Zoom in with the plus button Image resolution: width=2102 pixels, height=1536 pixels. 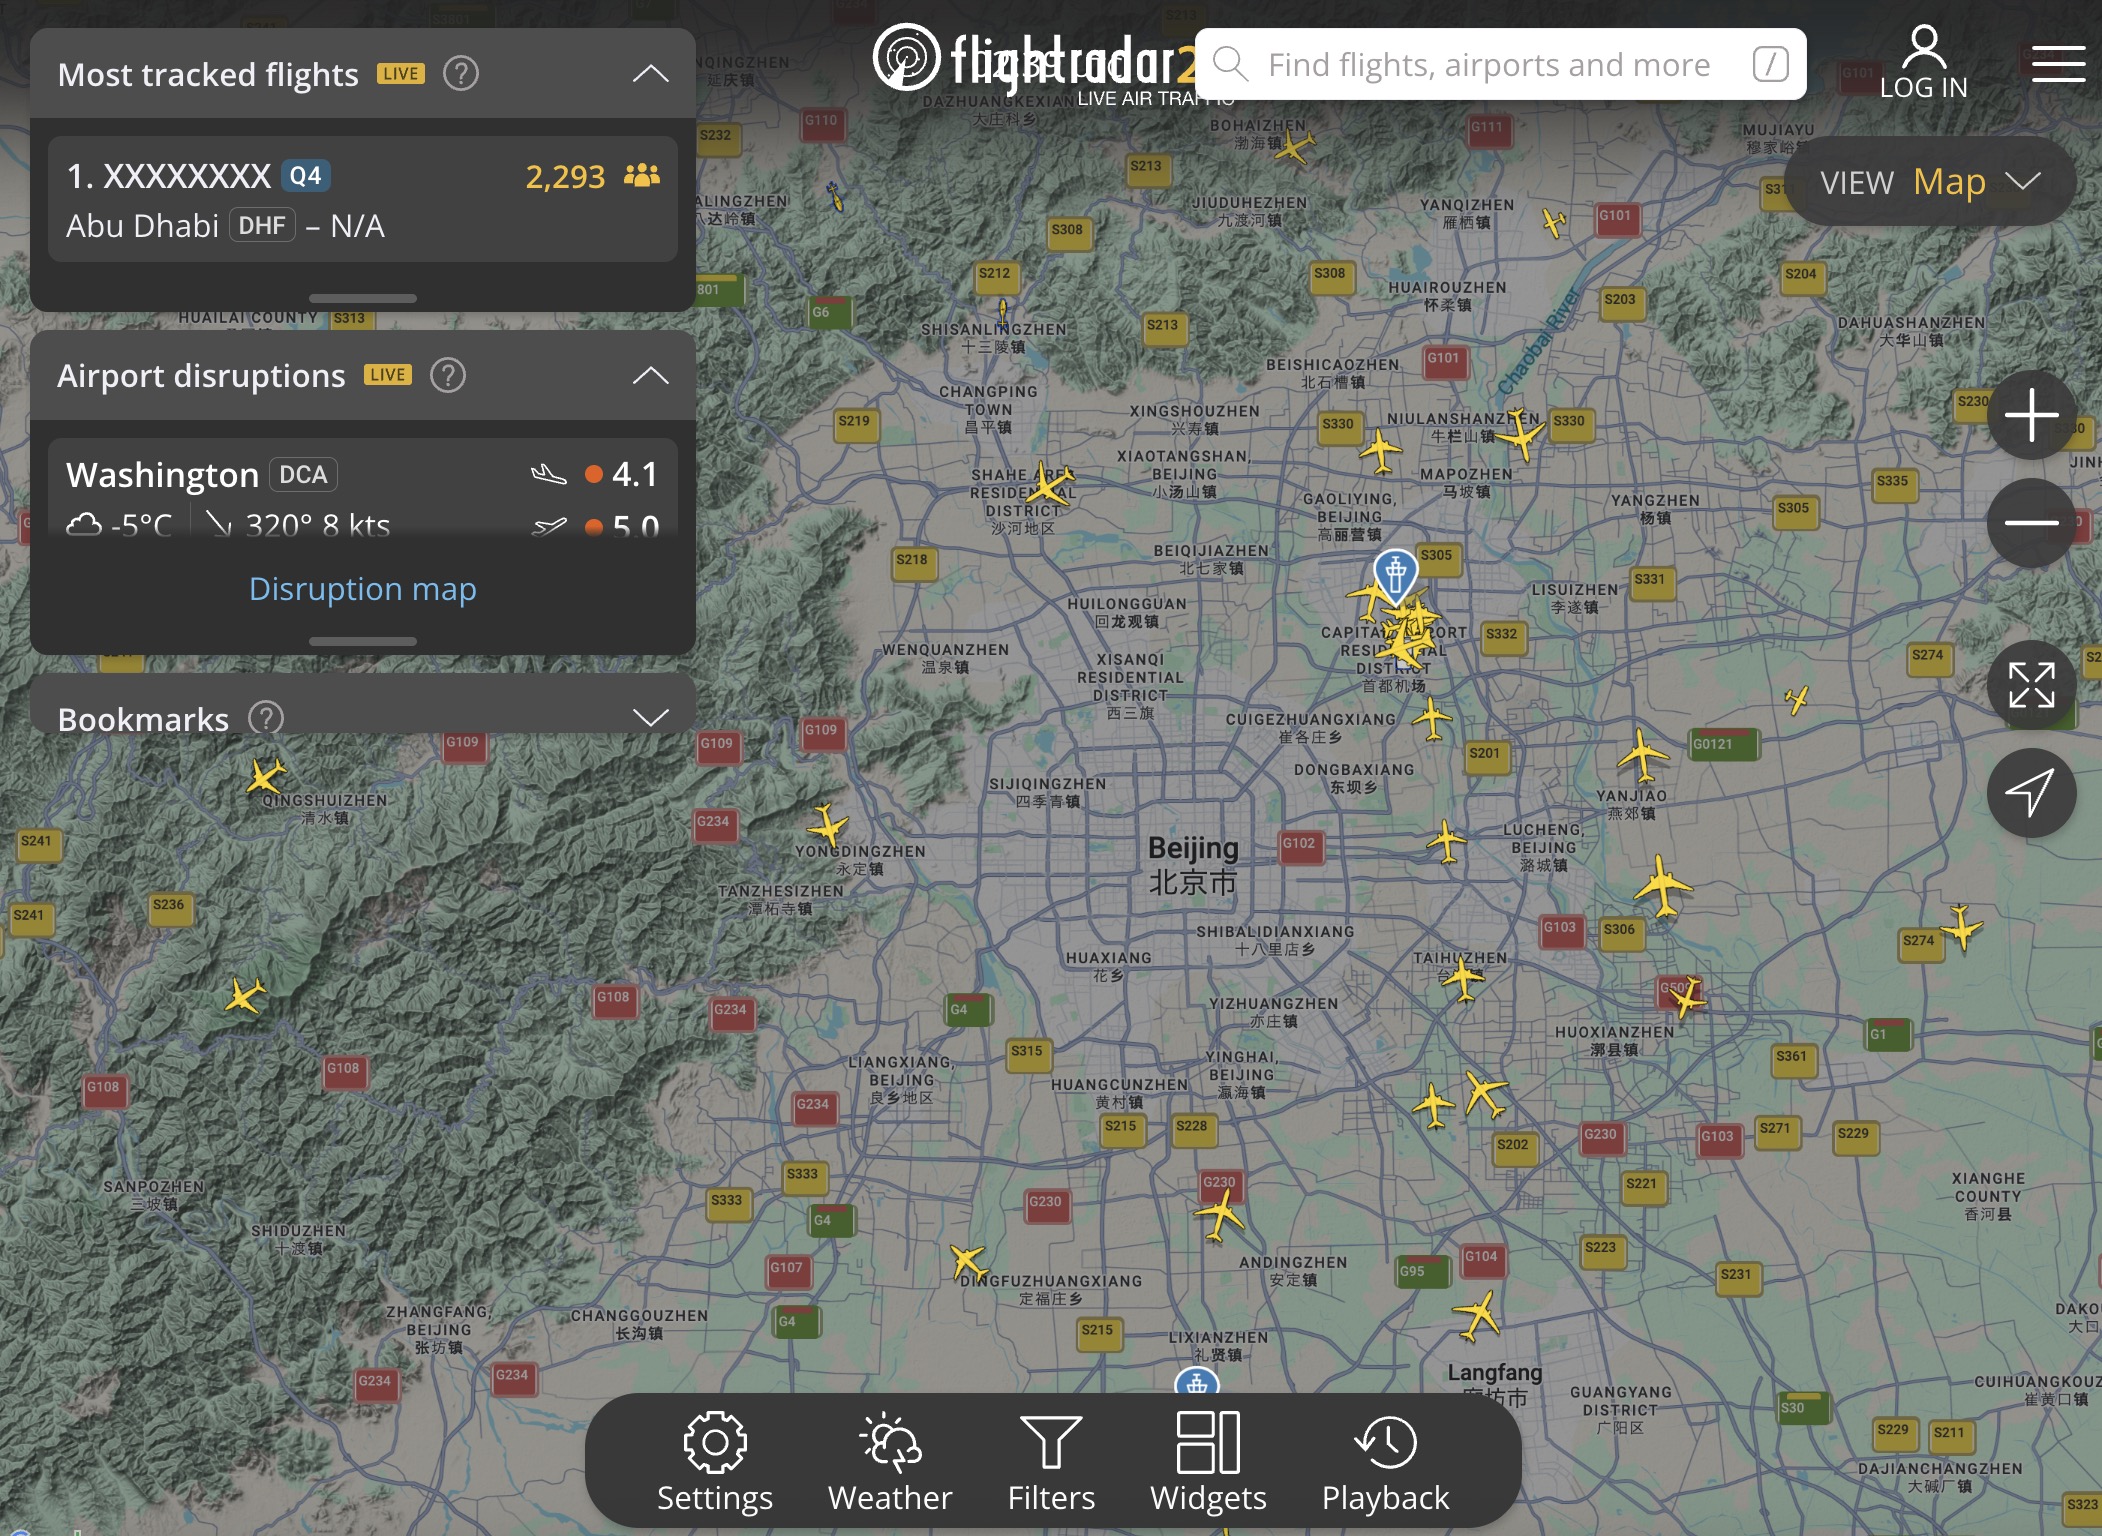coord(2031,415)
